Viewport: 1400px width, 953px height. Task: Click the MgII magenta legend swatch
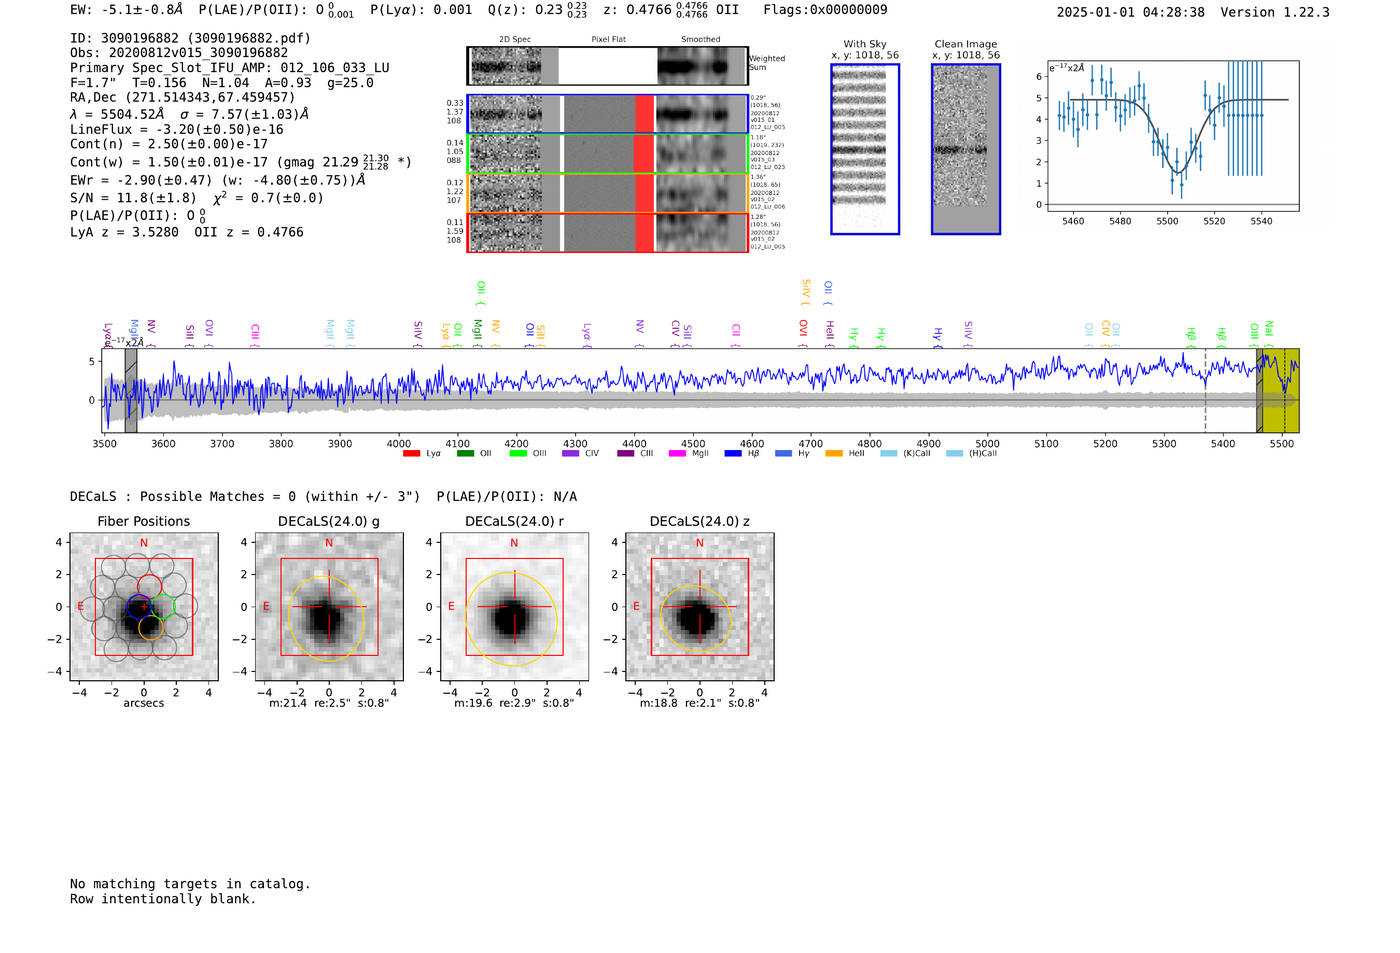point(678,454)
